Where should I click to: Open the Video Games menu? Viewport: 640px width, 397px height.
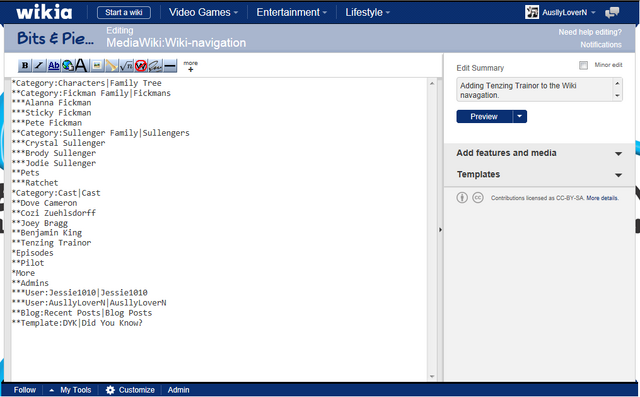(203, 12)
